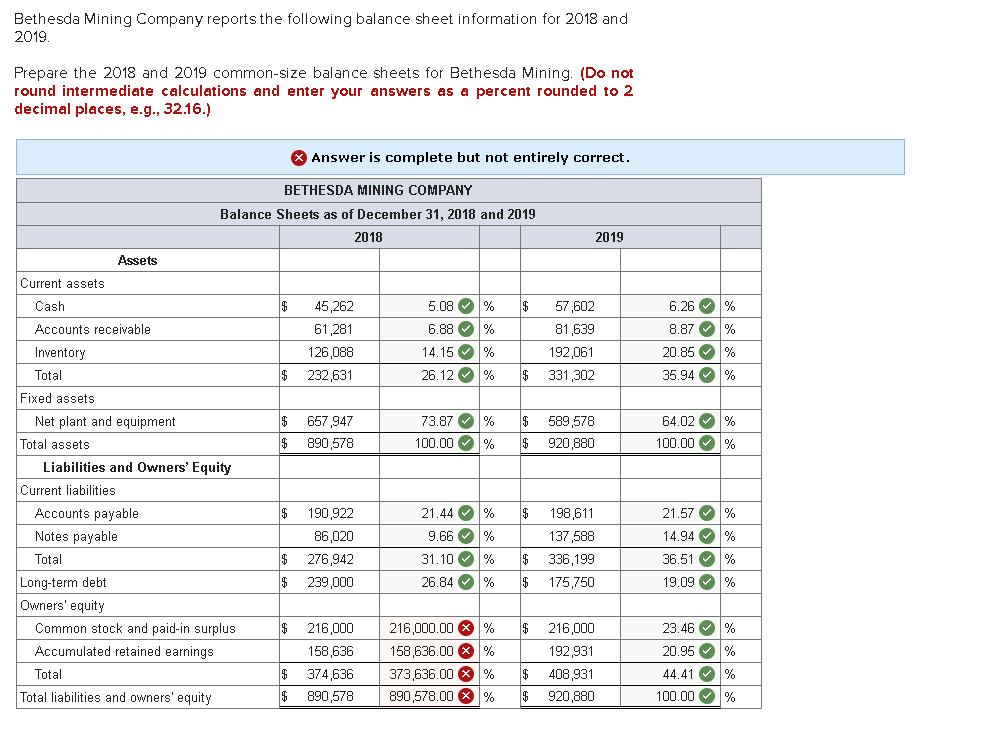The image size is (984, 734).
Task: Click green check beside 2019 total liabilities 100.00
Action: 707,696
